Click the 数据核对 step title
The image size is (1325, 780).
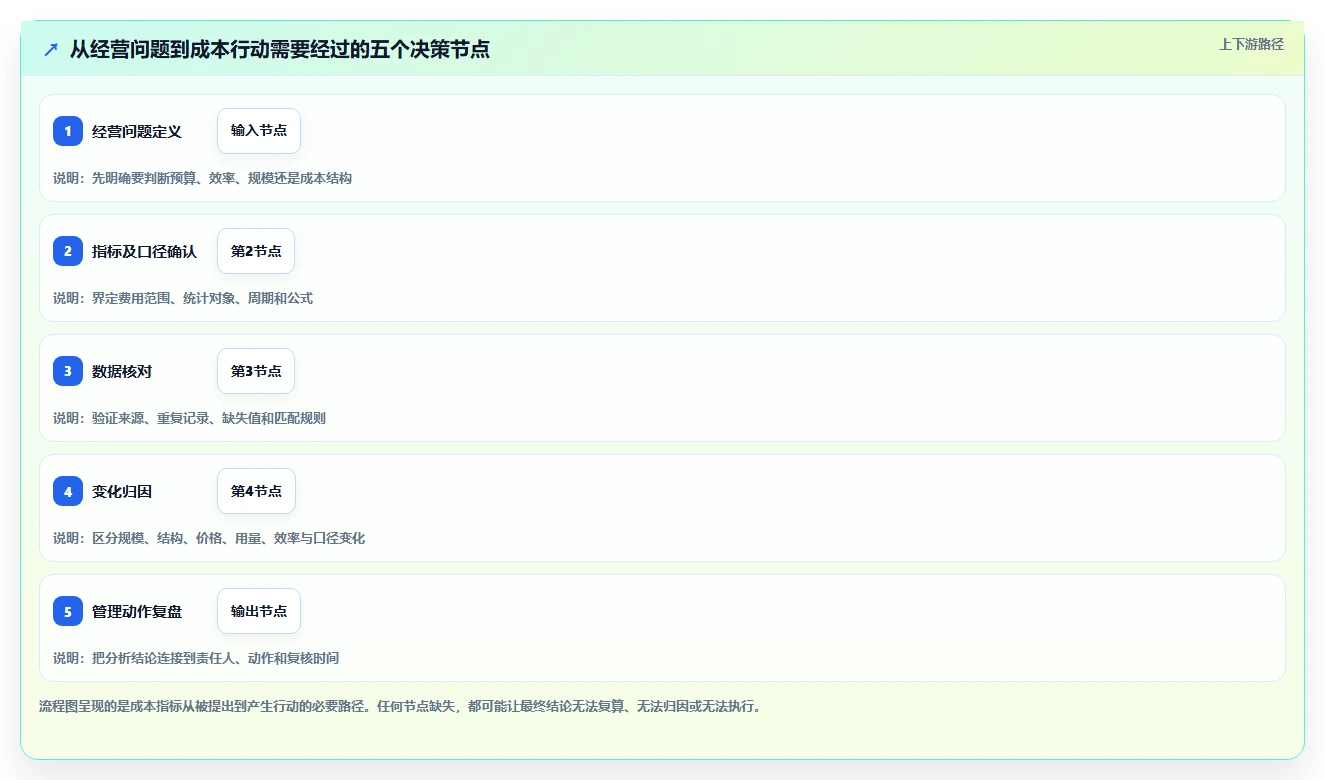point(122,371)
